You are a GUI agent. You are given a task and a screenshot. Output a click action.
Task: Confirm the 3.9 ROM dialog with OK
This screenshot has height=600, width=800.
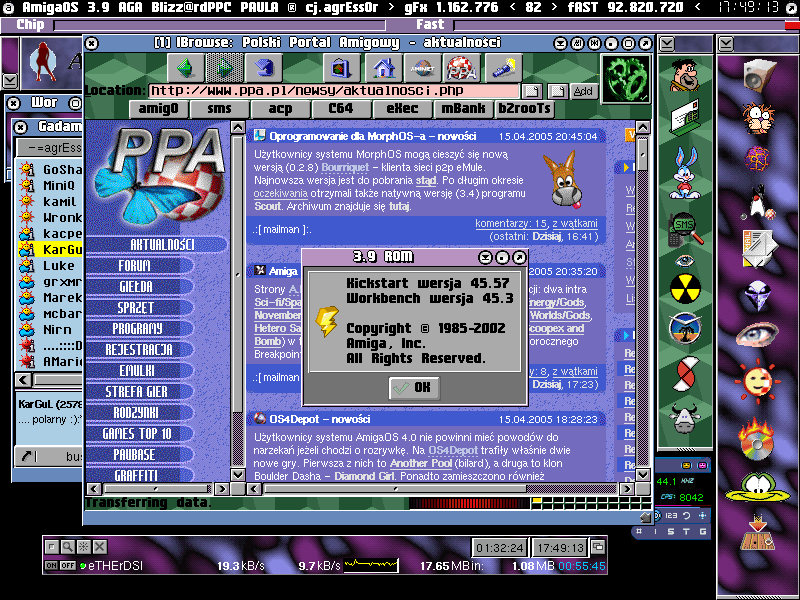414,388
